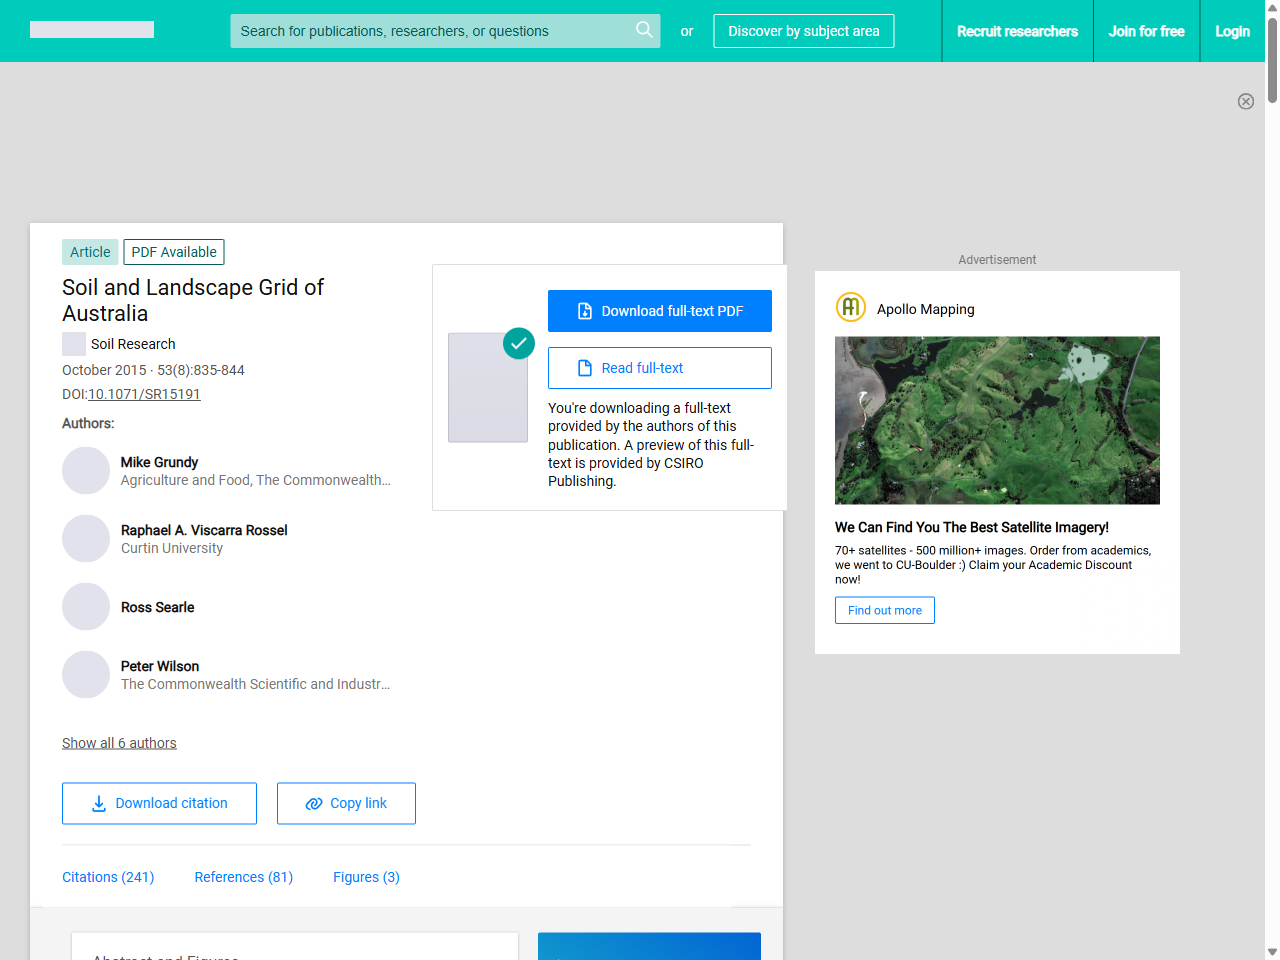The height and width of the screenshot is (960, 1280).
Task: Expand Show all 6 authors
Action: 119,743
